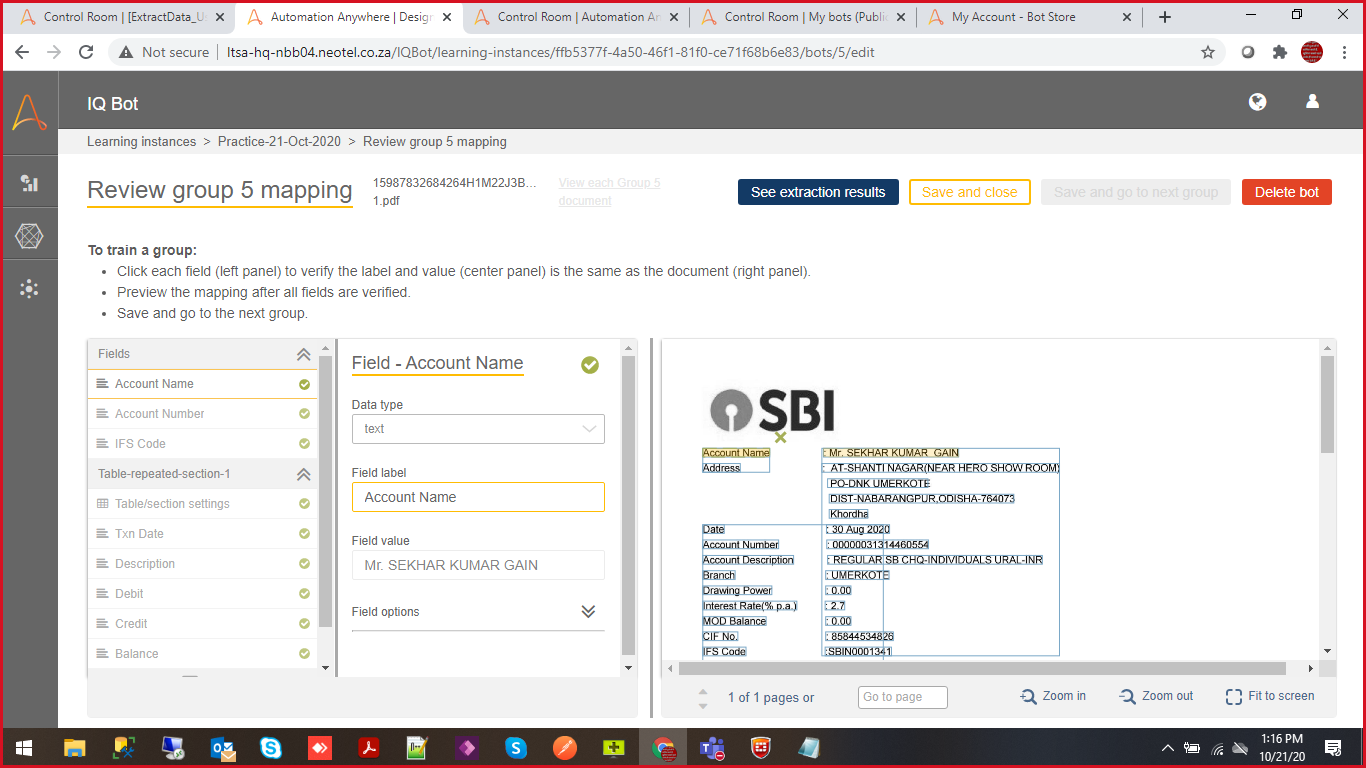Show hidden system tray icons

pyautogui.click(x=1167, y=747)
